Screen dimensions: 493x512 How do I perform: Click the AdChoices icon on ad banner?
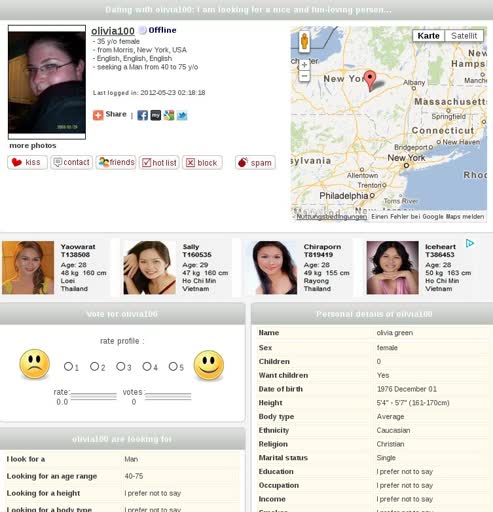tap(470, 243)
